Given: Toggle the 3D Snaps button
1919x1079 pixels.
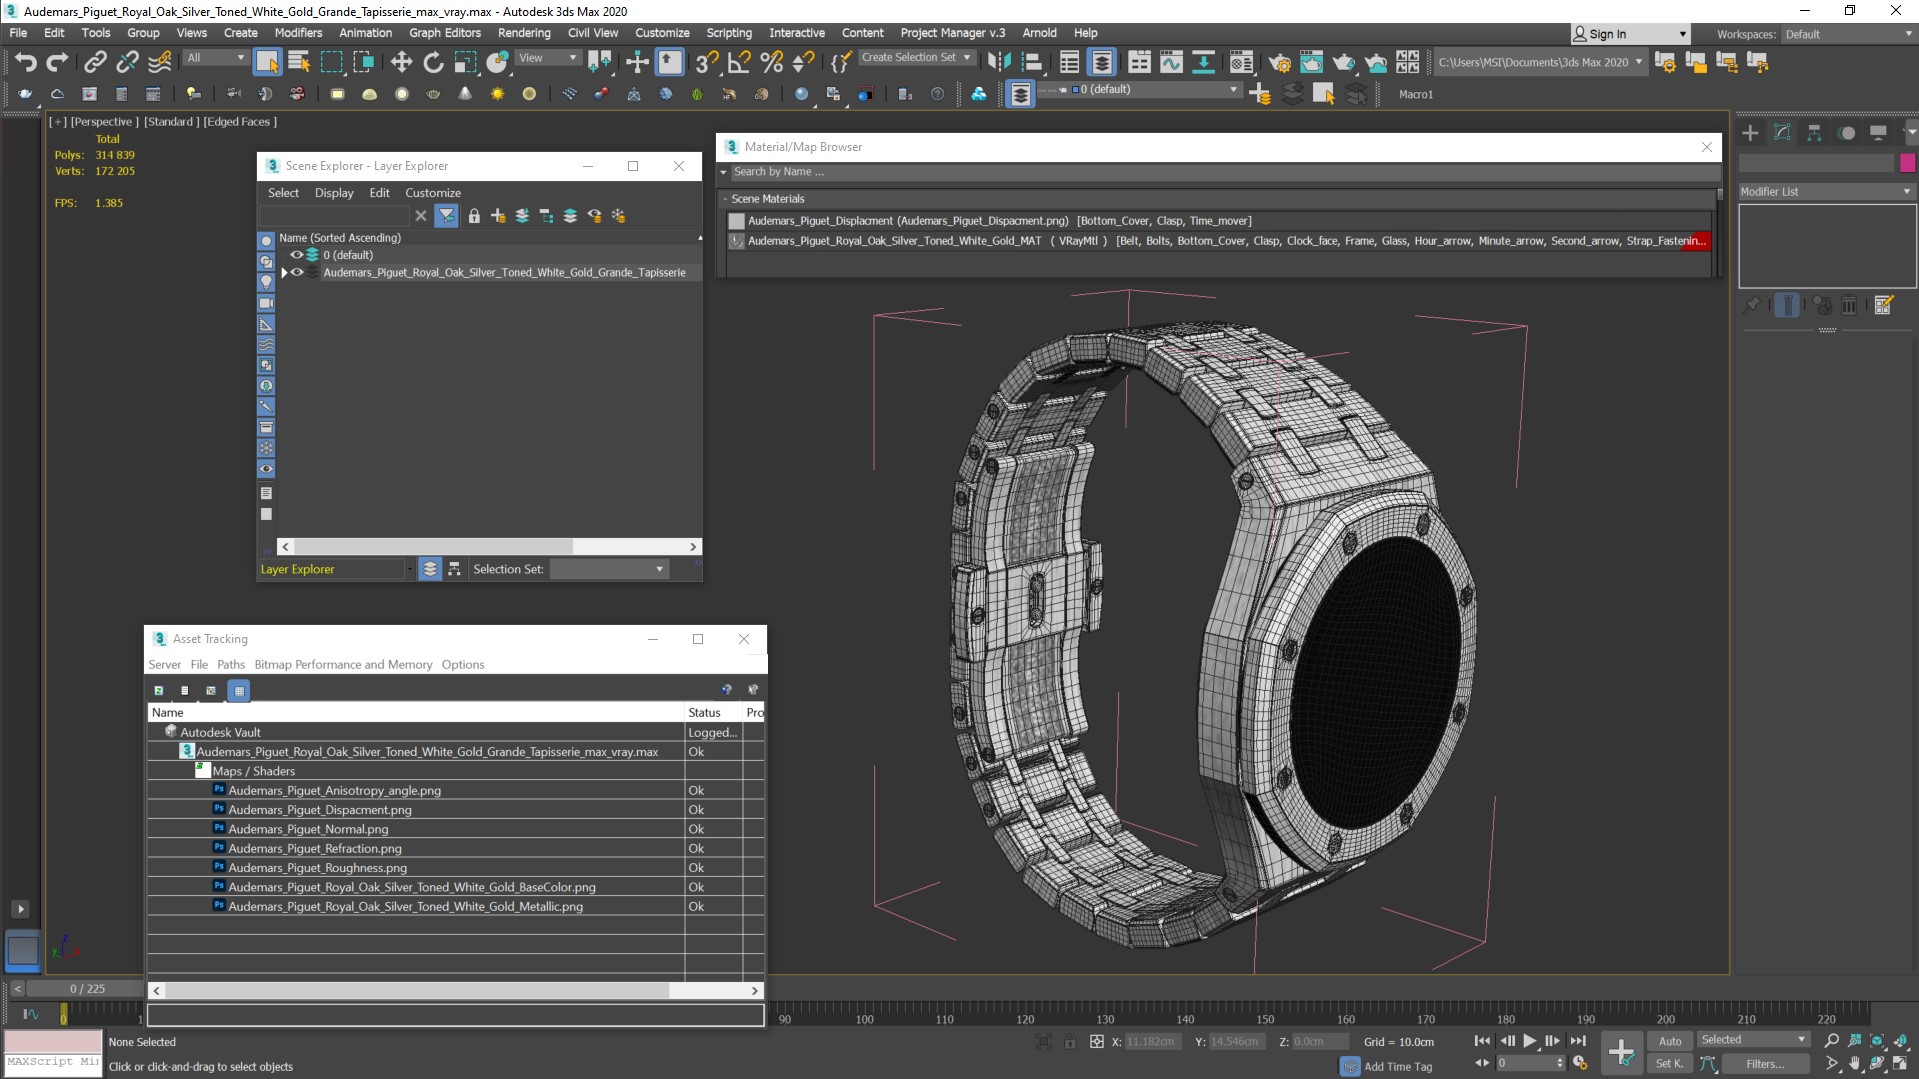Looking at the screenshot, I should click(706, 62).
